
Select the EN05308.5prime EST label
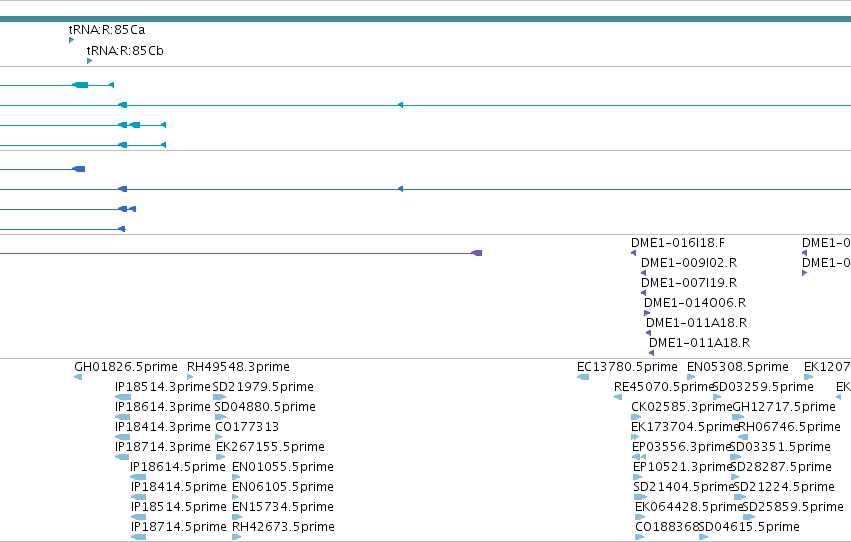point(738,367)
